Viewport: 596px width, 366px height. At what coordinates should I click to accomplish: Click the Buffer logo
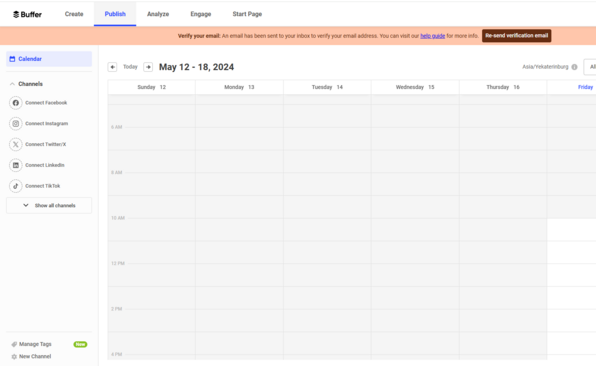27,14
